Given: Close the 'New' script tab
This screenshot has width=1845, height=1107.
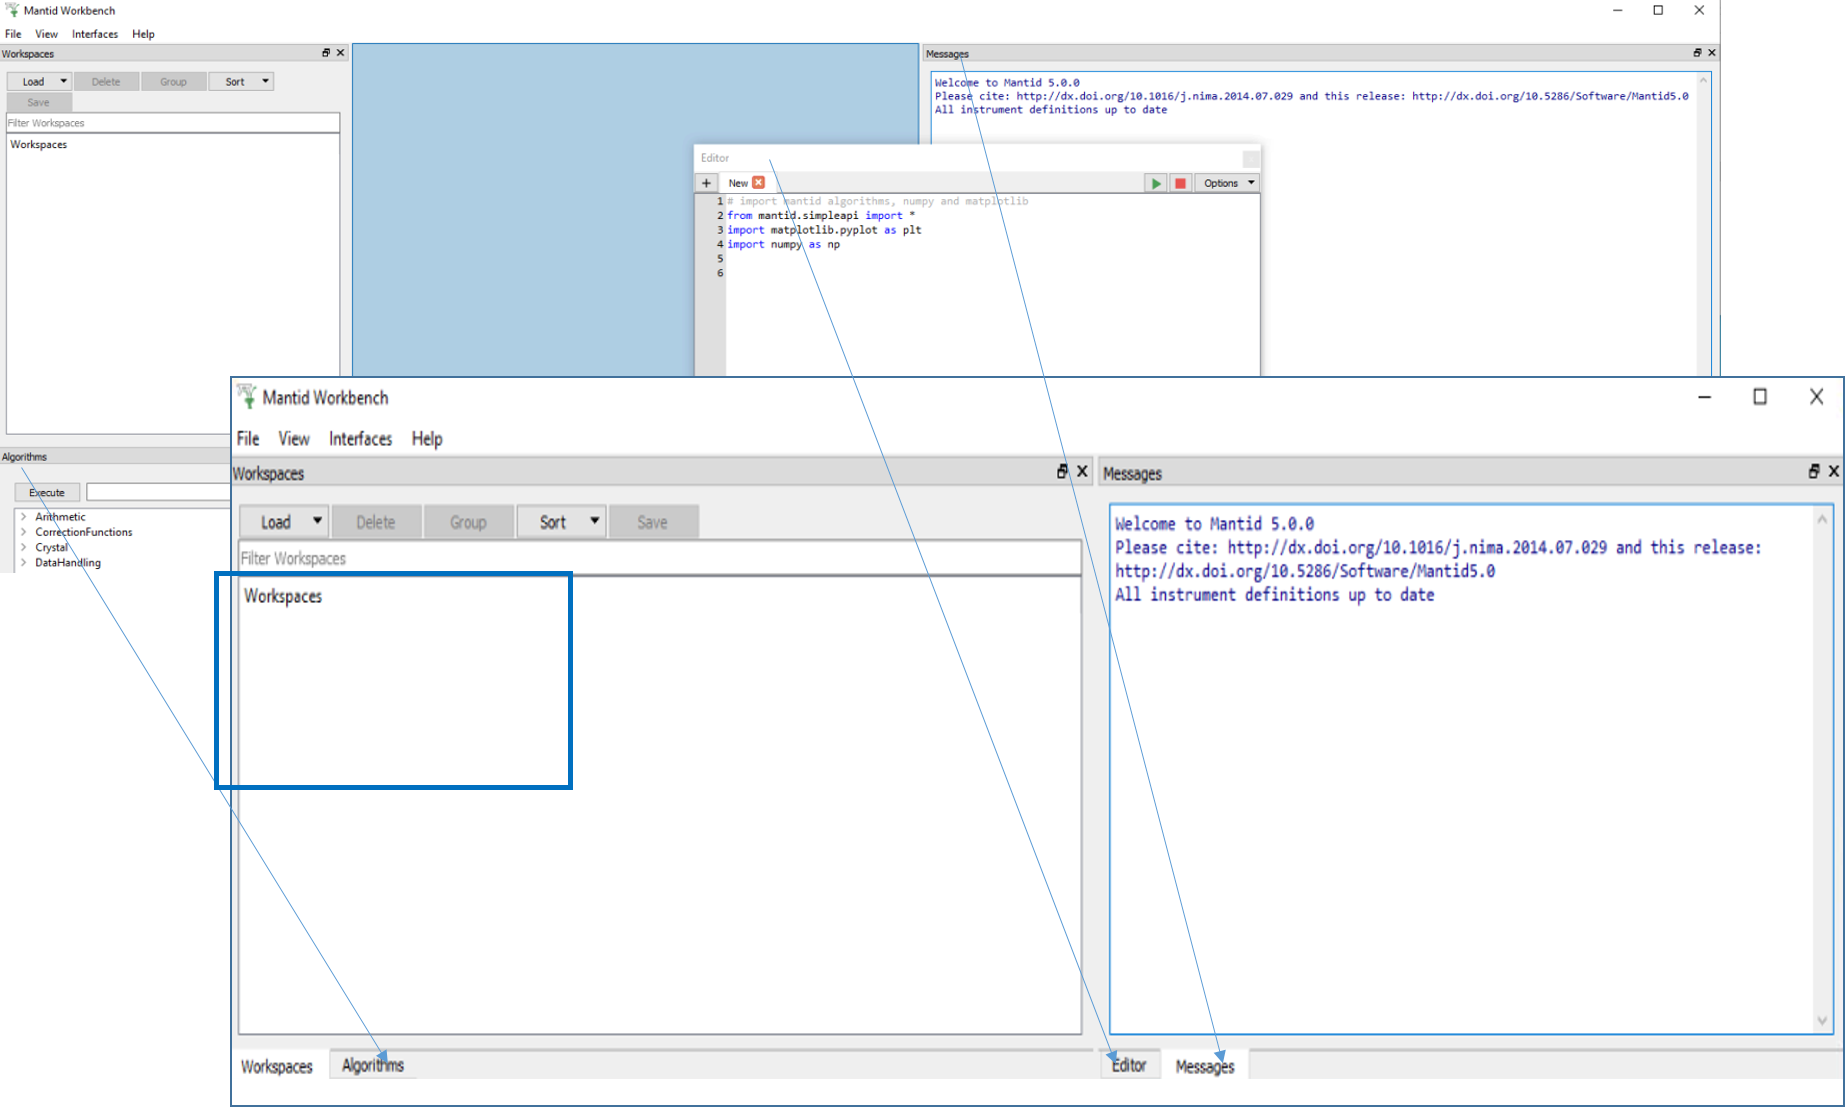Looking at the screenshot, I should (759, 183).
